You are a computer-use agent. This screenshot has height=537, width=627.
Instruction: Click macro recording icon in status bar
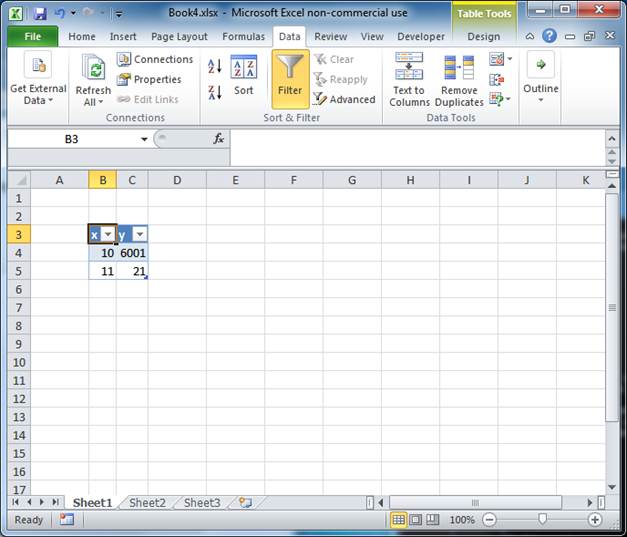point(67,519)
